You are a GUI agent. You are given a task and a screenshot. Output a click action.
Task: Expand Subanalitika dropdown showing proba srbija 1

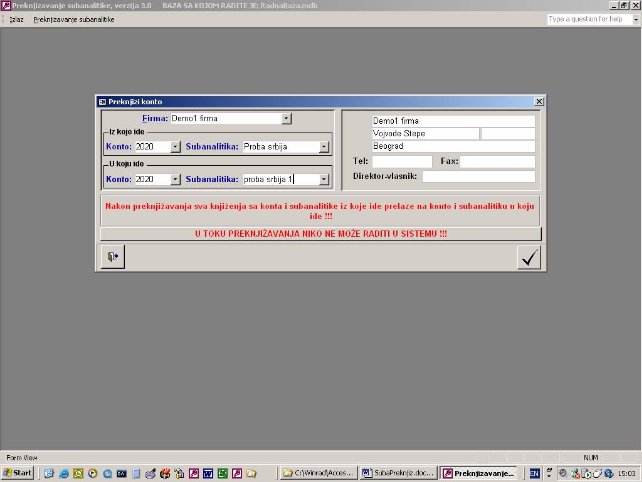(324, 180)
